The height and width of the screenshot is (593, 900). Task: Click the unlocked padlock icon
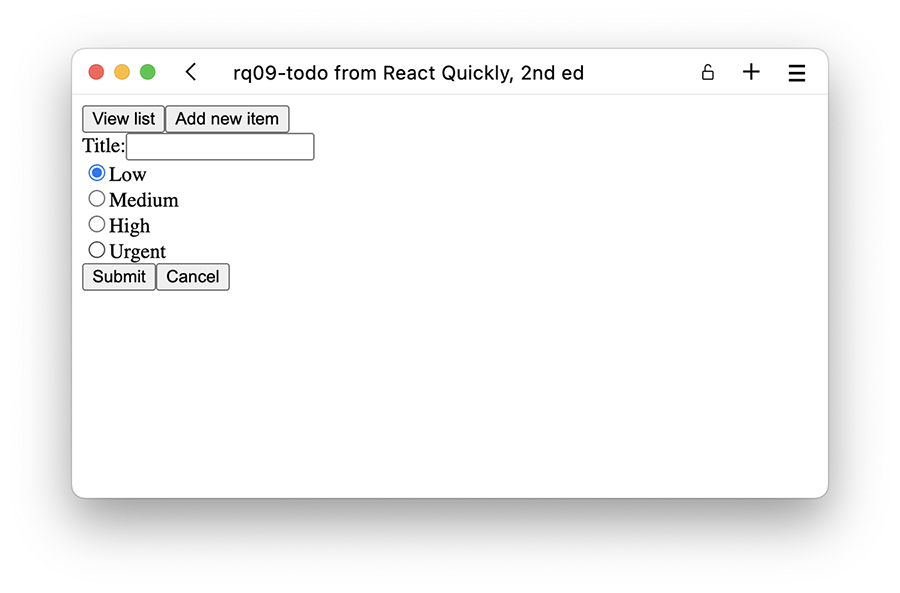click(x=708, y=72)
